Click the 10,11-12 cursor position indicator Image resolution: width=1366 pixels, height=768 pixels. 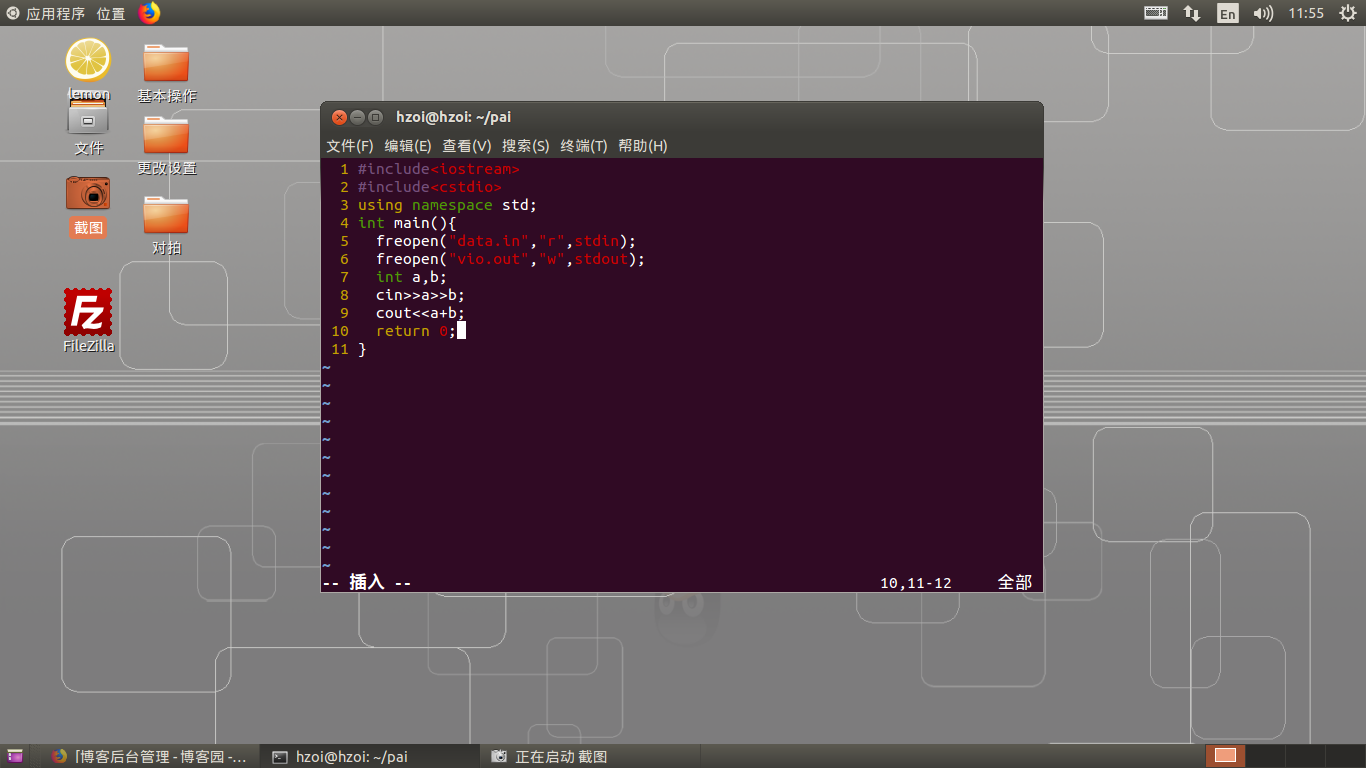point(916,582)
